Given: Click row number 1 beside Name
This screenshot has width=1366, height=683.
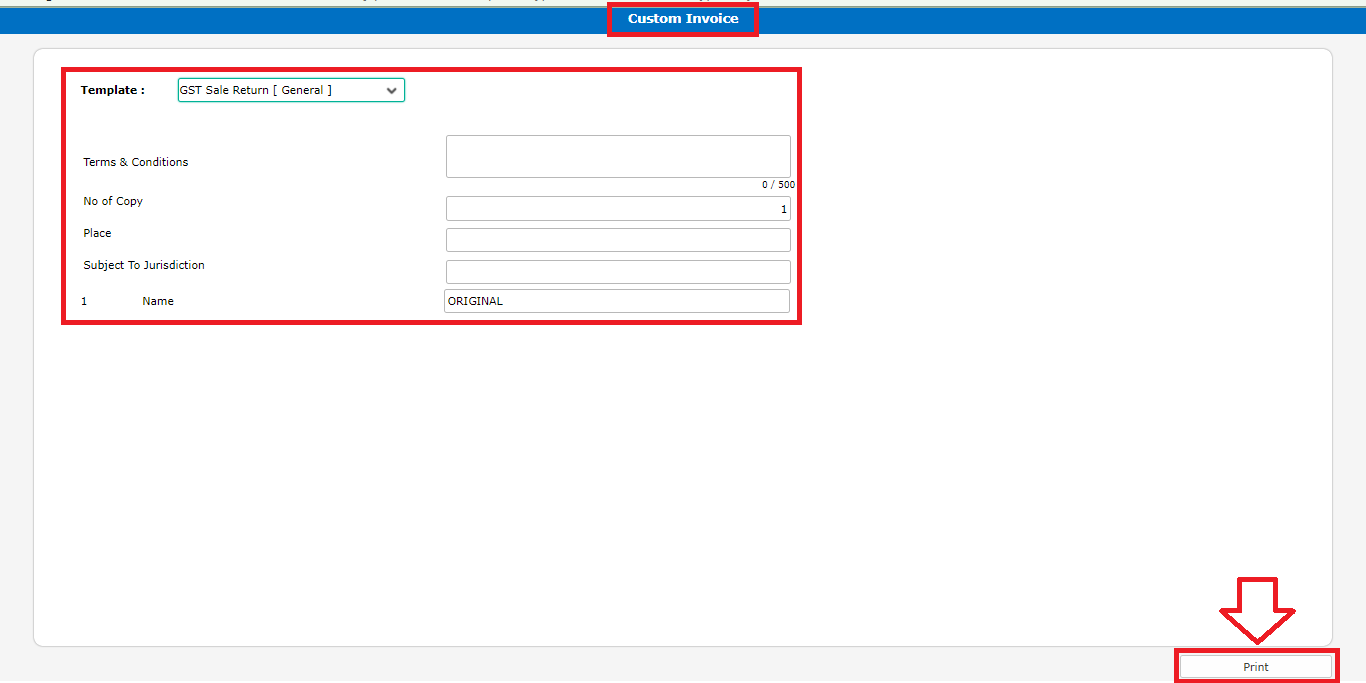Looking at the screenshot, I should click(x=84, y=301).
